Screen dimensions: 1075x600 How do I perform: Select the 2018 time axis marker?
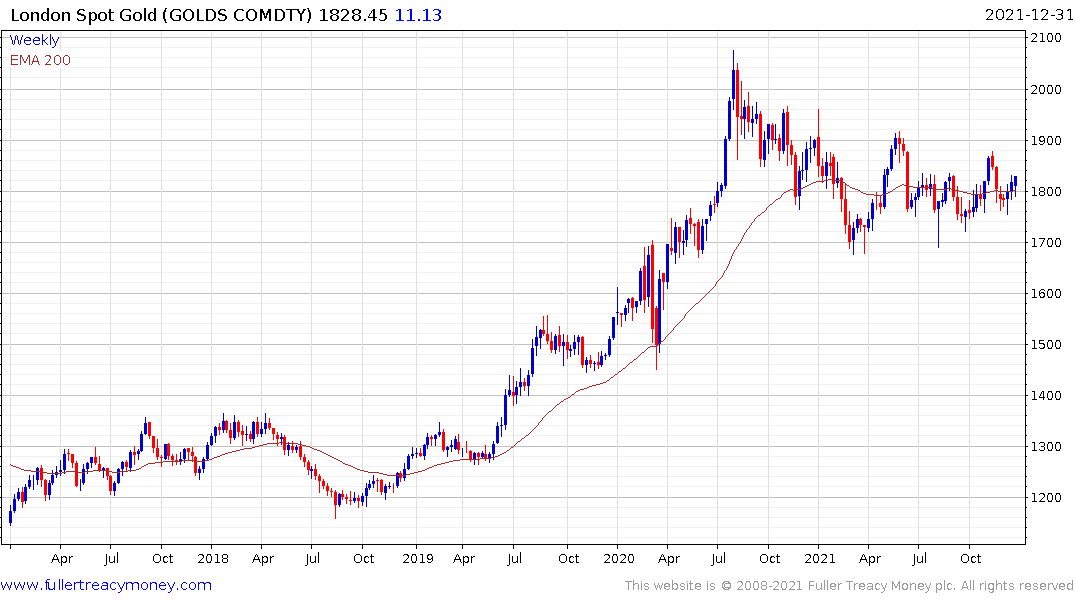coord(213,559)
